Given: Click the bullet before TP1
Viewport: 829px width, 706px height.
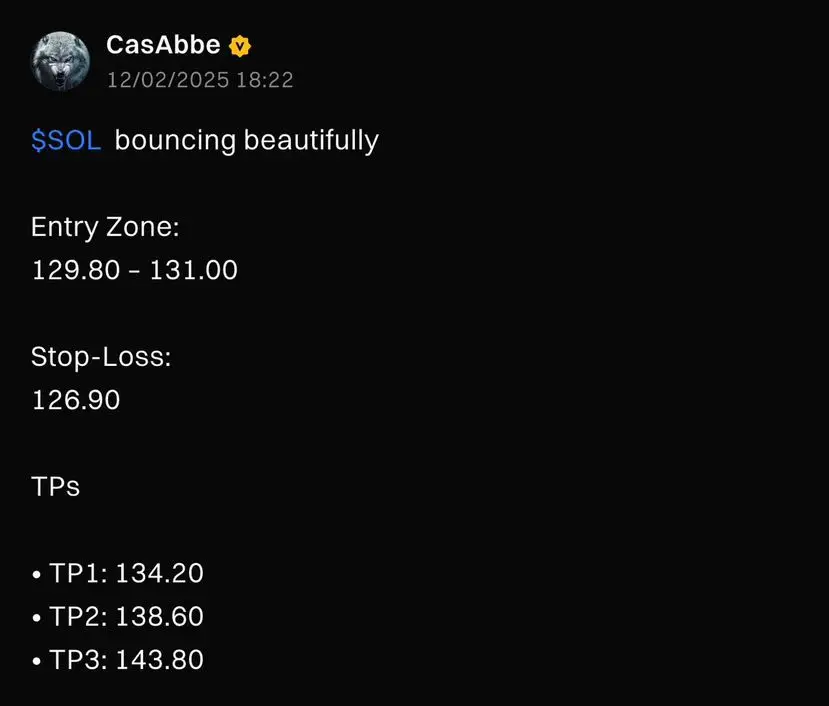Looking at the screenshot, I should (x=36, y=575).
